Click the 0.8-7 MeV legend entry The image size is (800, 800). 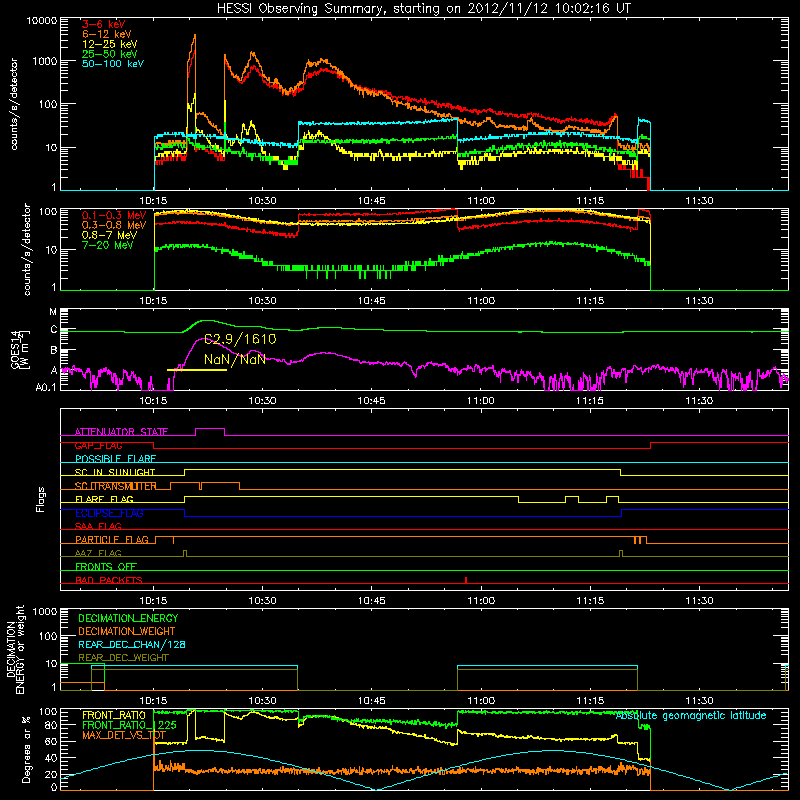(109, 235)
